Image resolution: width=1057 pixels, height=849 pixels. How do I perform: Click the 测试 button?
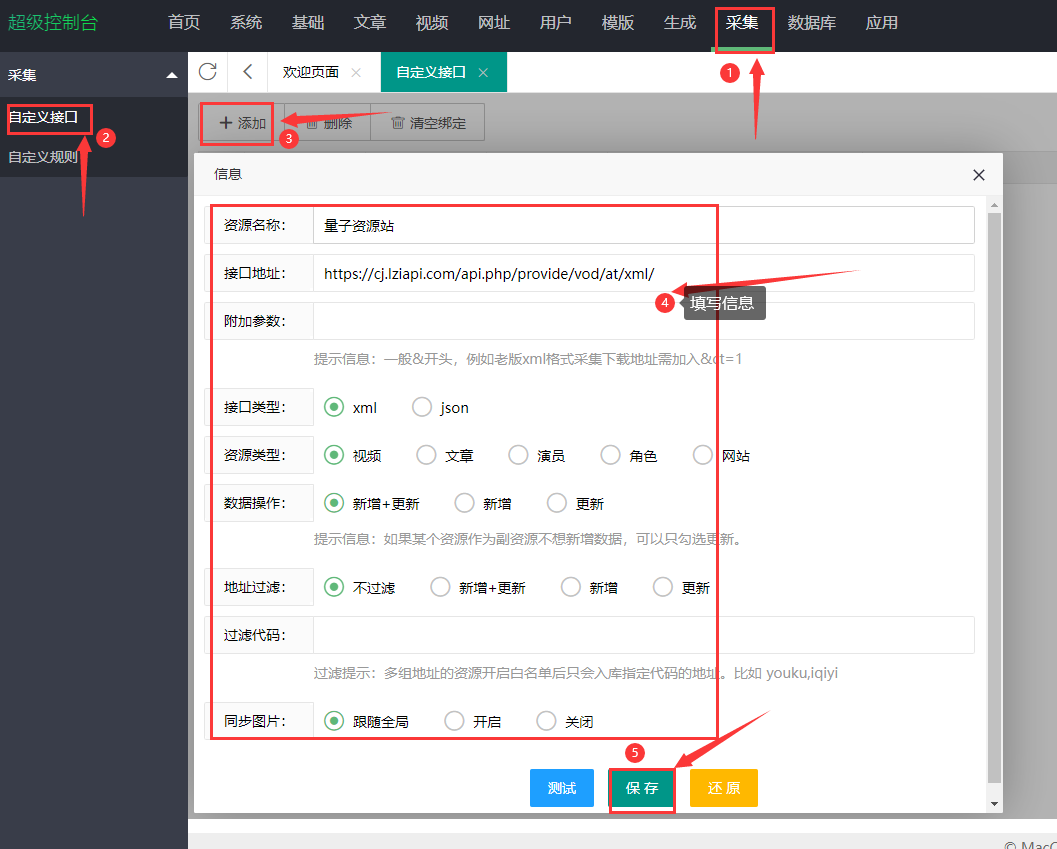pos(561,788)
